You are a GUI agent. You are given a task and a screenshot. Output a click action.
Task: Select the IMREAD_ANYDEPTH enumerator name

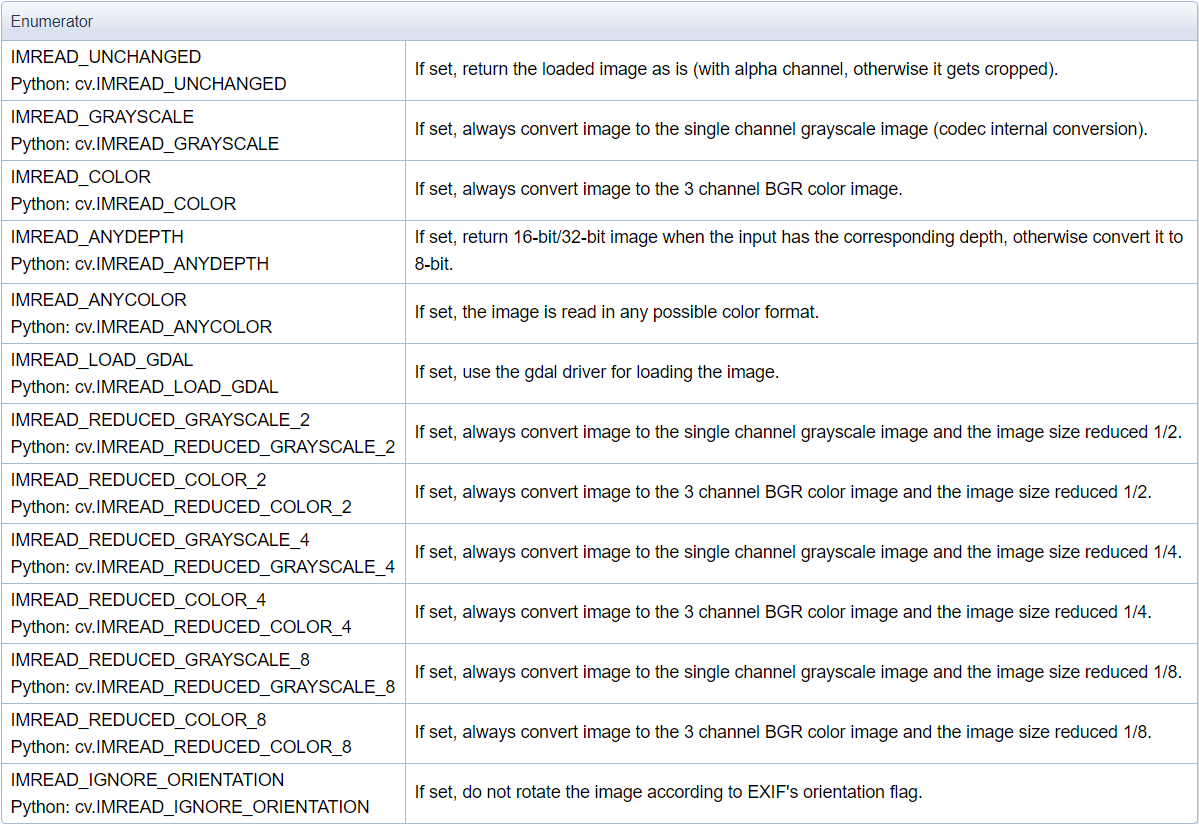coord(97,237)
